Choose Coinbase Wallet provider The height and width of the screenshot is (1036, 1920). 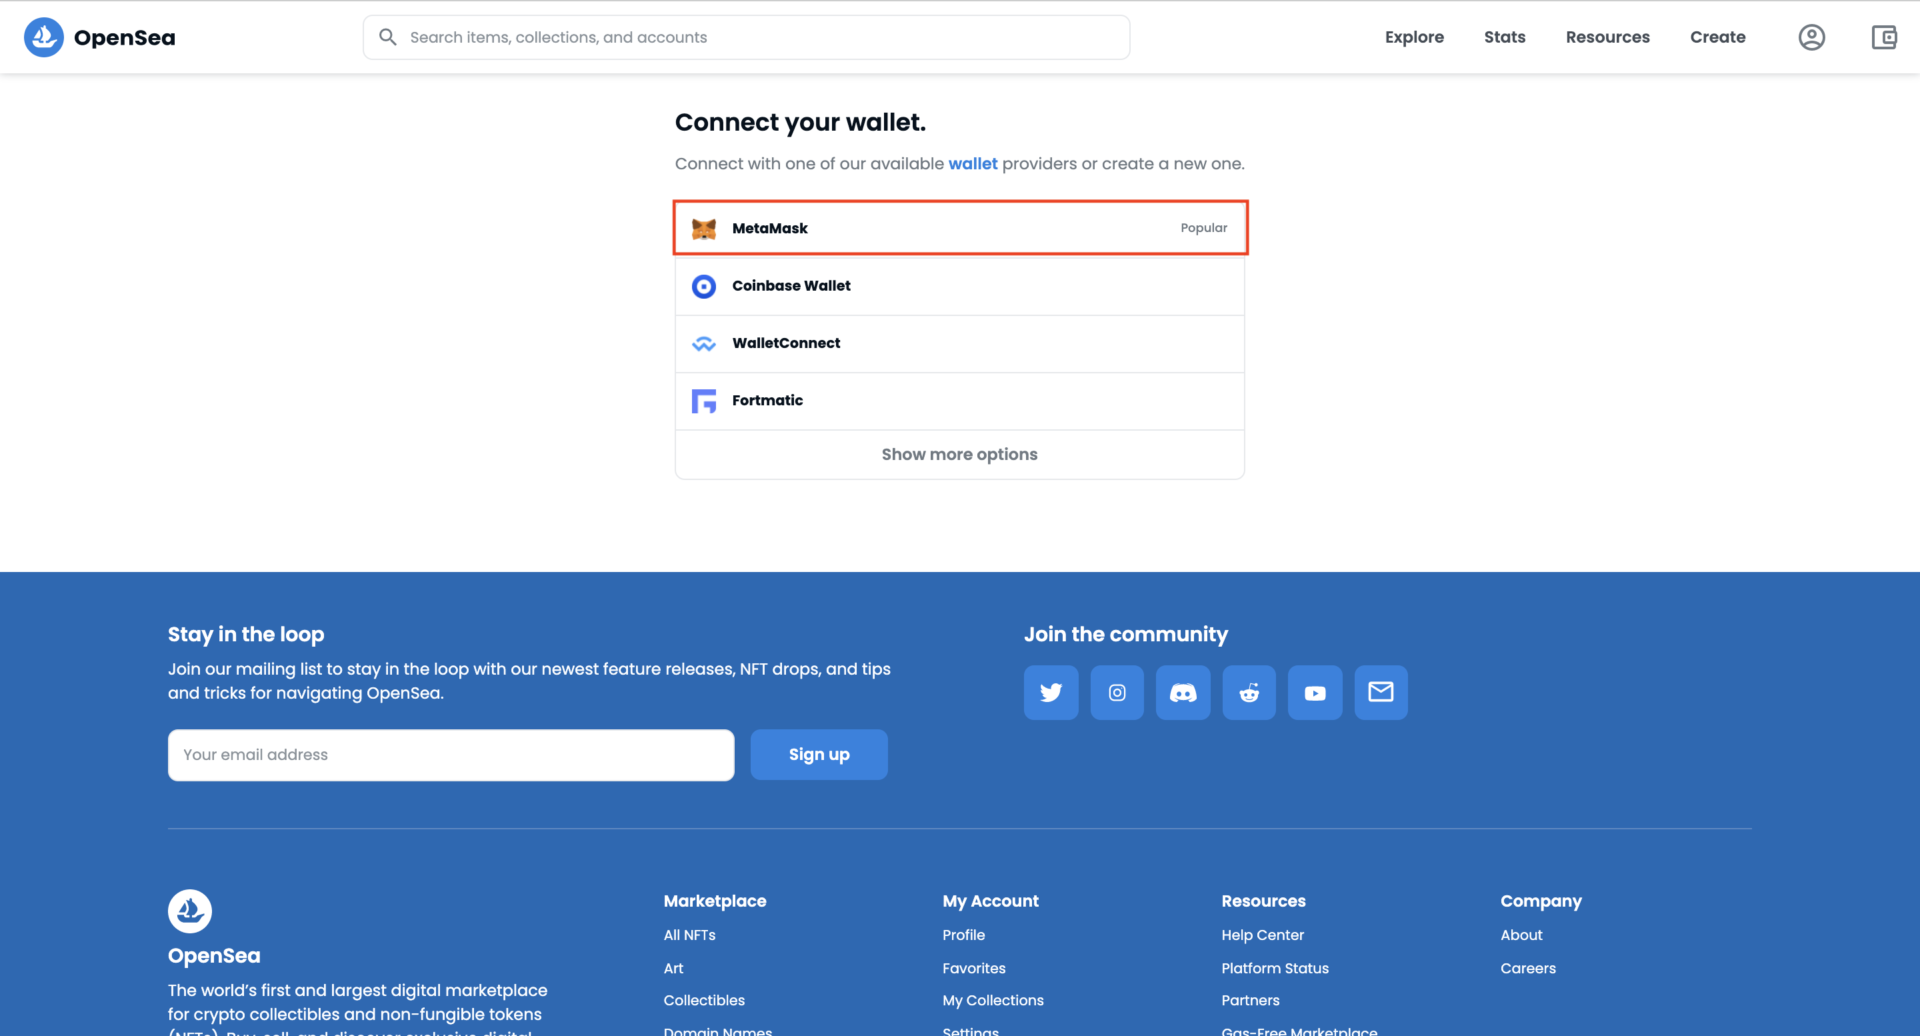pyautogui.click(x=959, y=286)
